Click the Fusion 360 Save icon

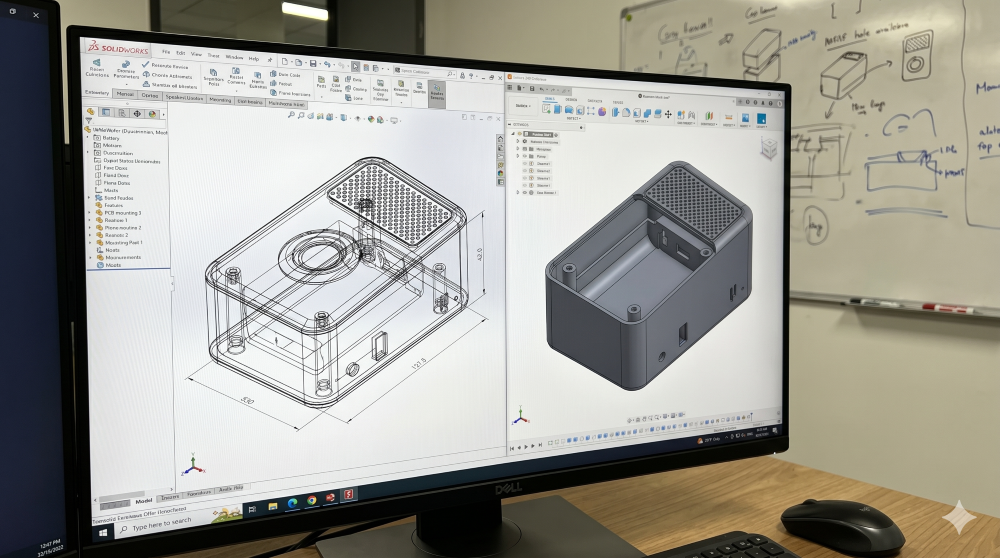pos(532,89)
